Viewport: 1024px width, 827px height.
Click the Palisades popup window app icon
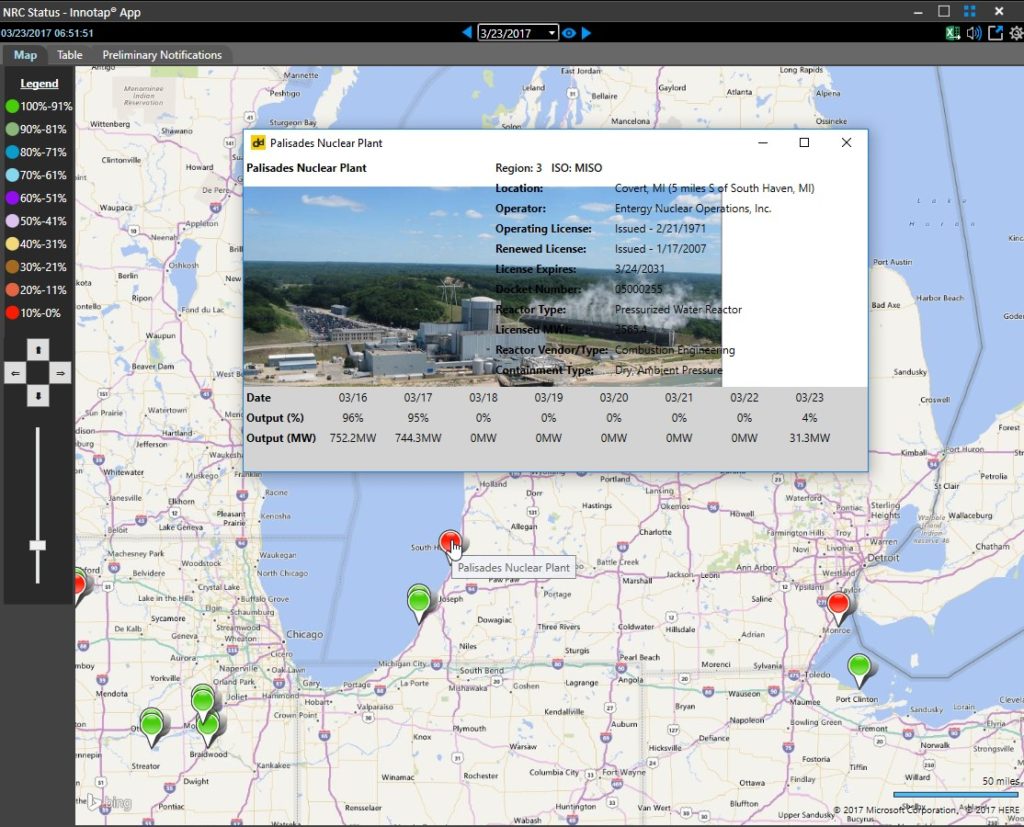click(258, 142)
